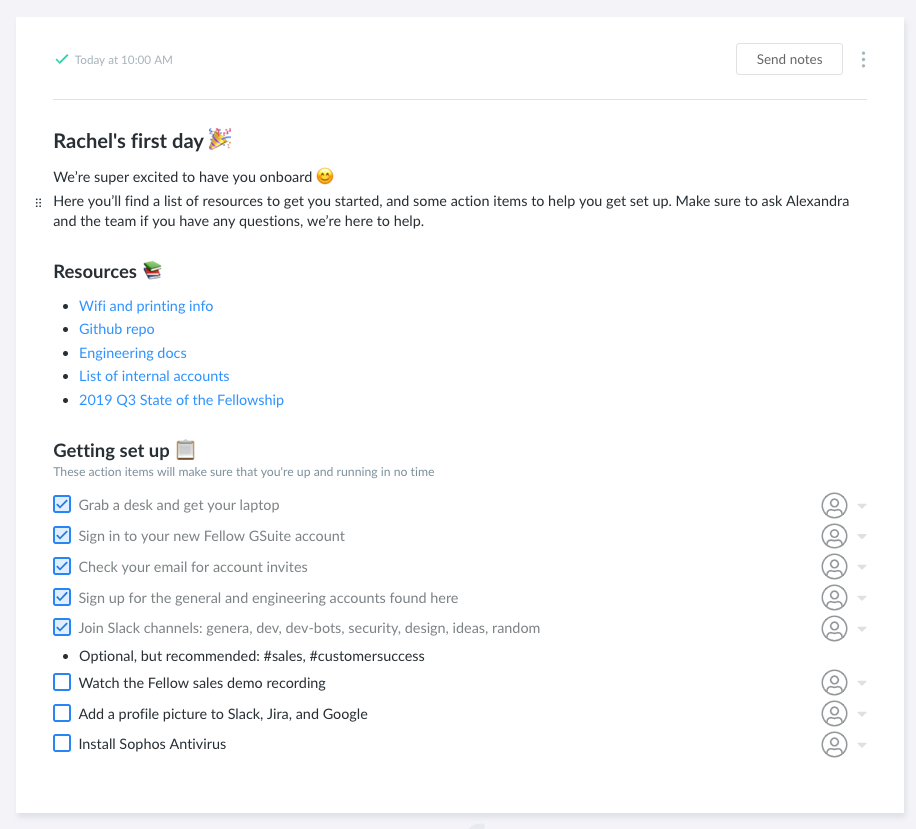This screenshot has width=916, height=829.
Task: Click the drag handle beside the intro paragraph
Action: tap(39, 202)
